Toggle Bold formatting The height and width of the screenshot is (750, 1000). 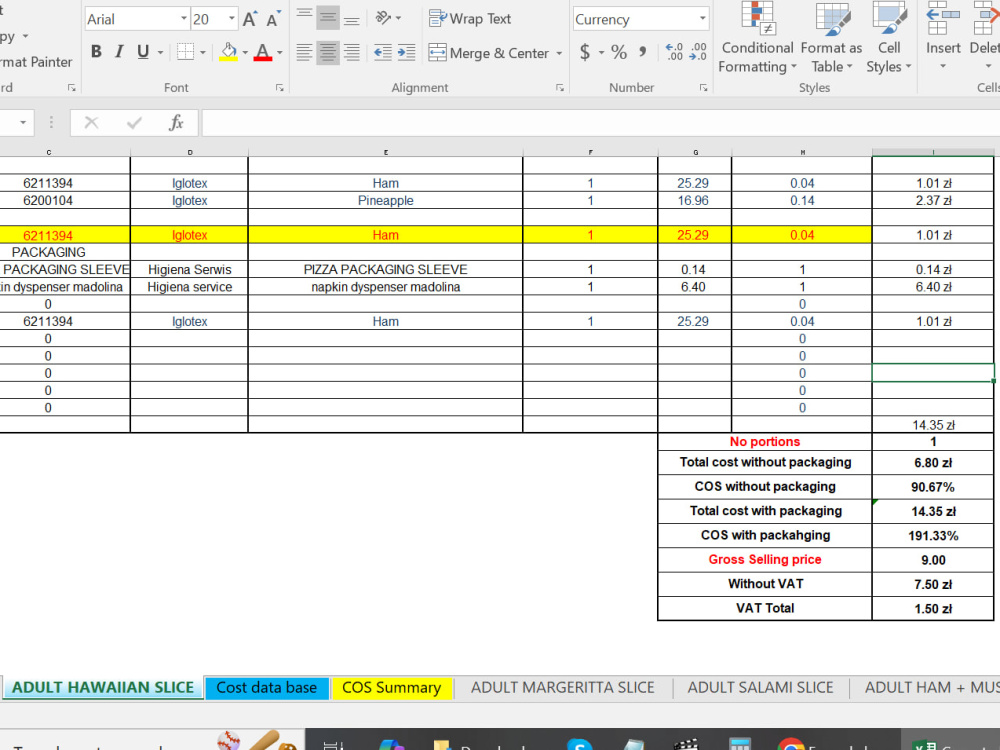(96, 52)
